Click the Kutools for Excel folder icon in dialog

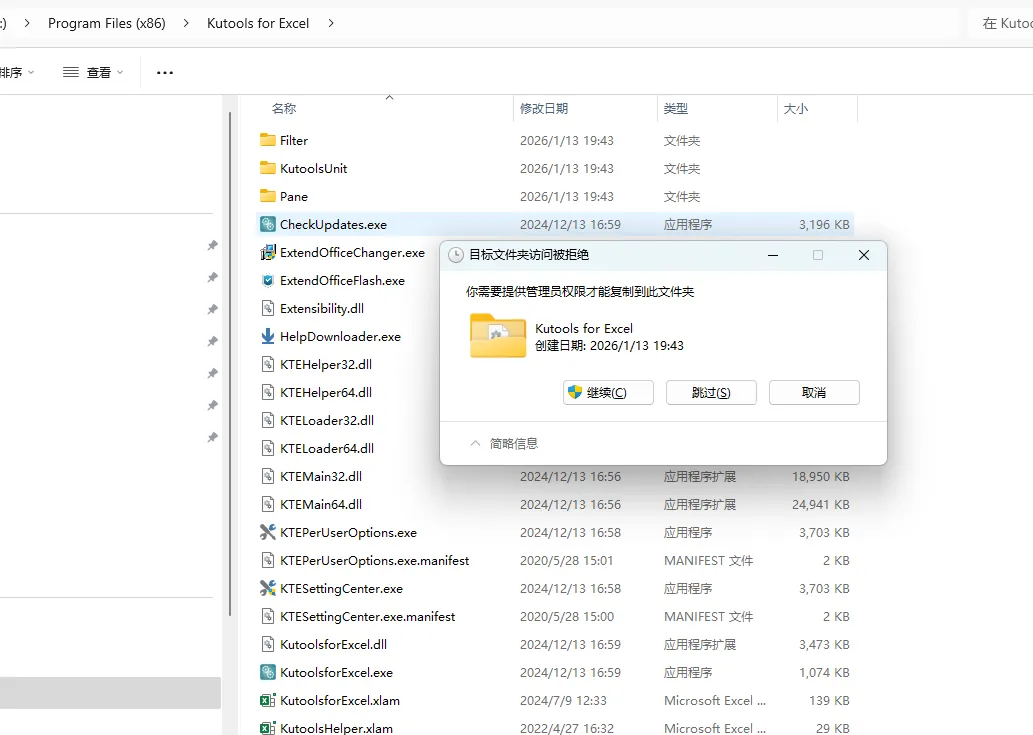point(498,335)
